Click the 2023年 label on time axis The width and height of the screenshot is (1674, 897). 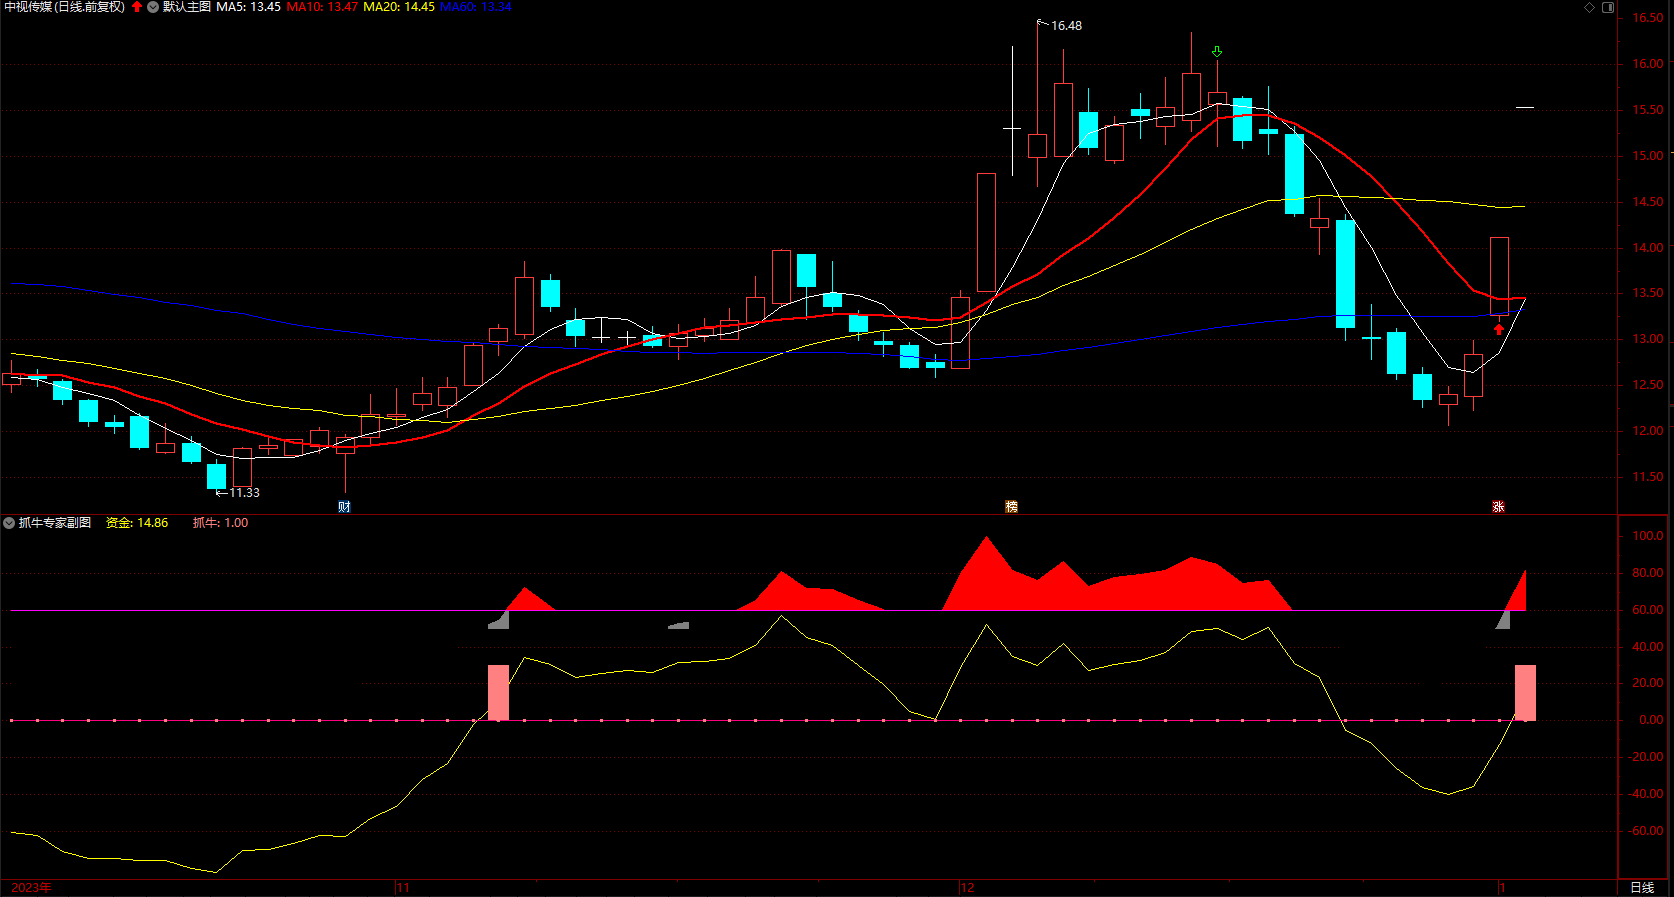tap(31, 888)
